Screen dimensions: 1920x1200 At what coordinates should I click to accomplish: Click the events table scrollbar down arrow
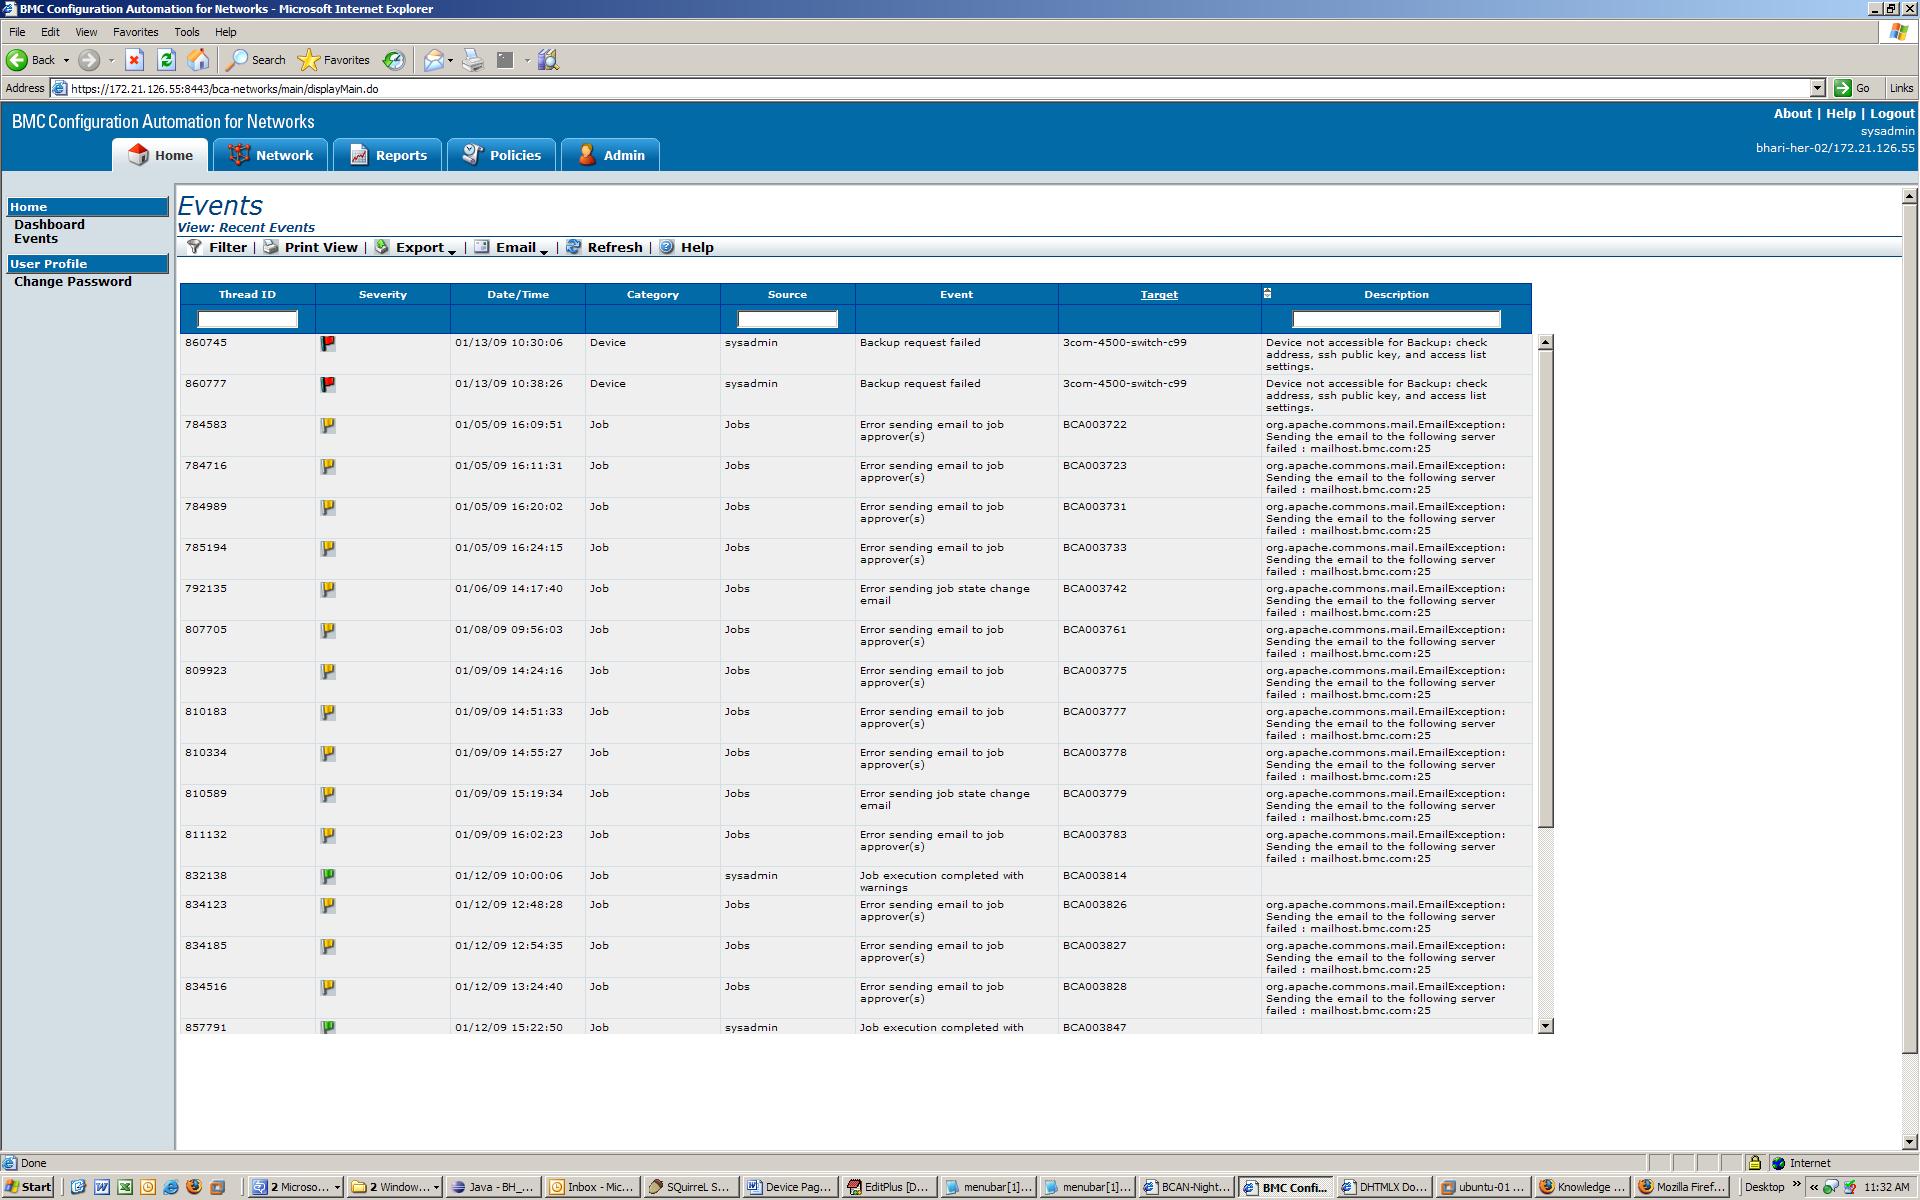tap(1546, 1026)
